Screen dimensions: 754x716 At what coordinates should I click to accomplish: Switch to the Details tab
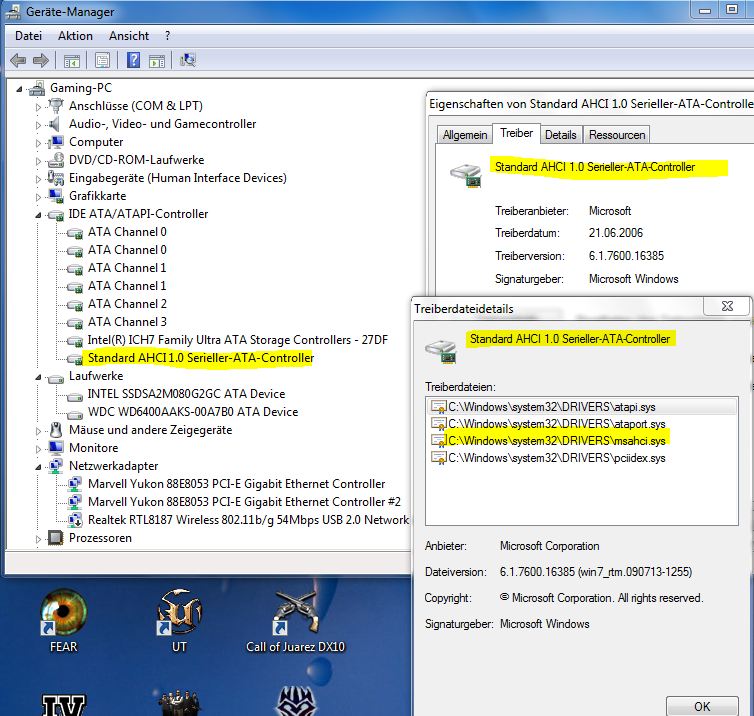pyautogui.click(x=561, y=135)
